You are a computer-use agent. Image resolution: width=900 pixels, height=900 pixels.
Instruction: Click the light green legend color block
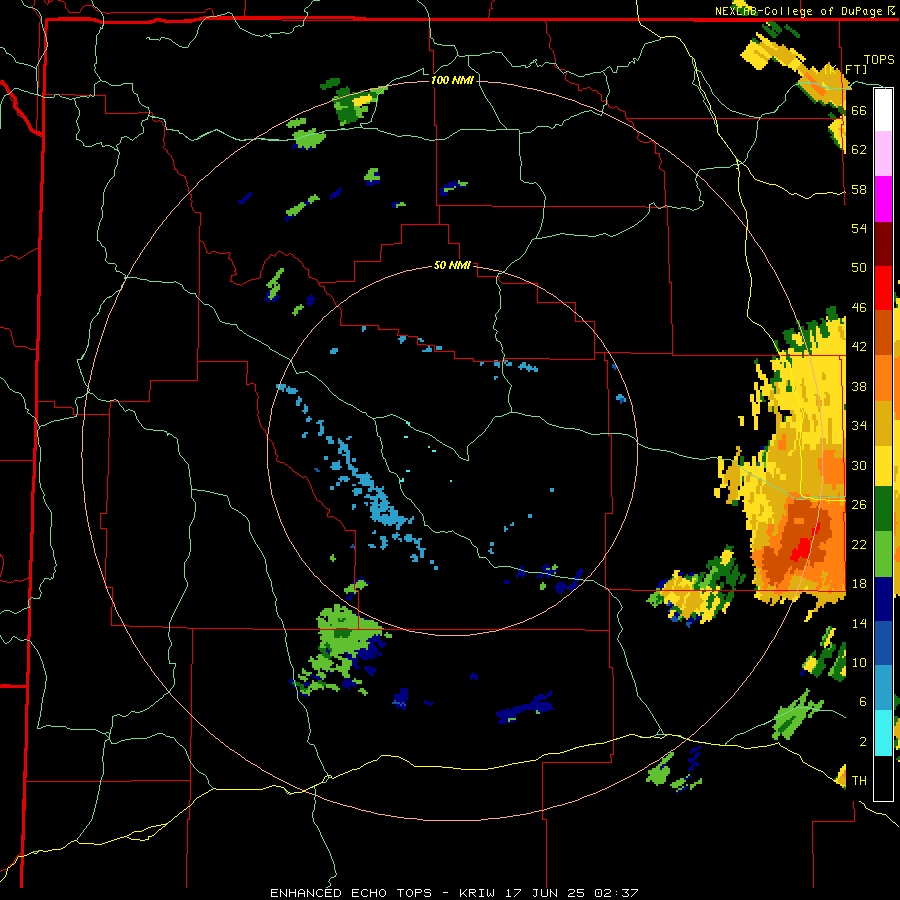pyautogui.click(x=883, y=554)
